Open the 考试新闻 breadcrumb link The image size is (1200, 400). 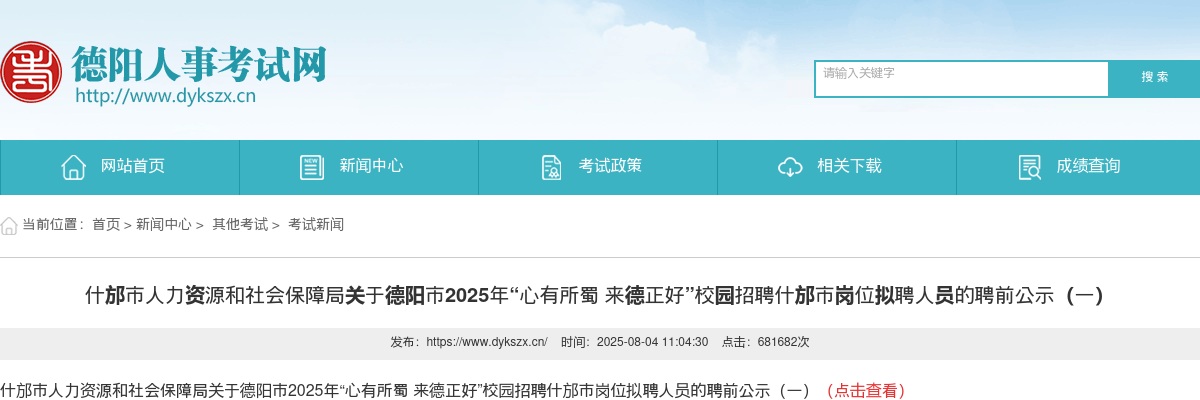(316, 225)
